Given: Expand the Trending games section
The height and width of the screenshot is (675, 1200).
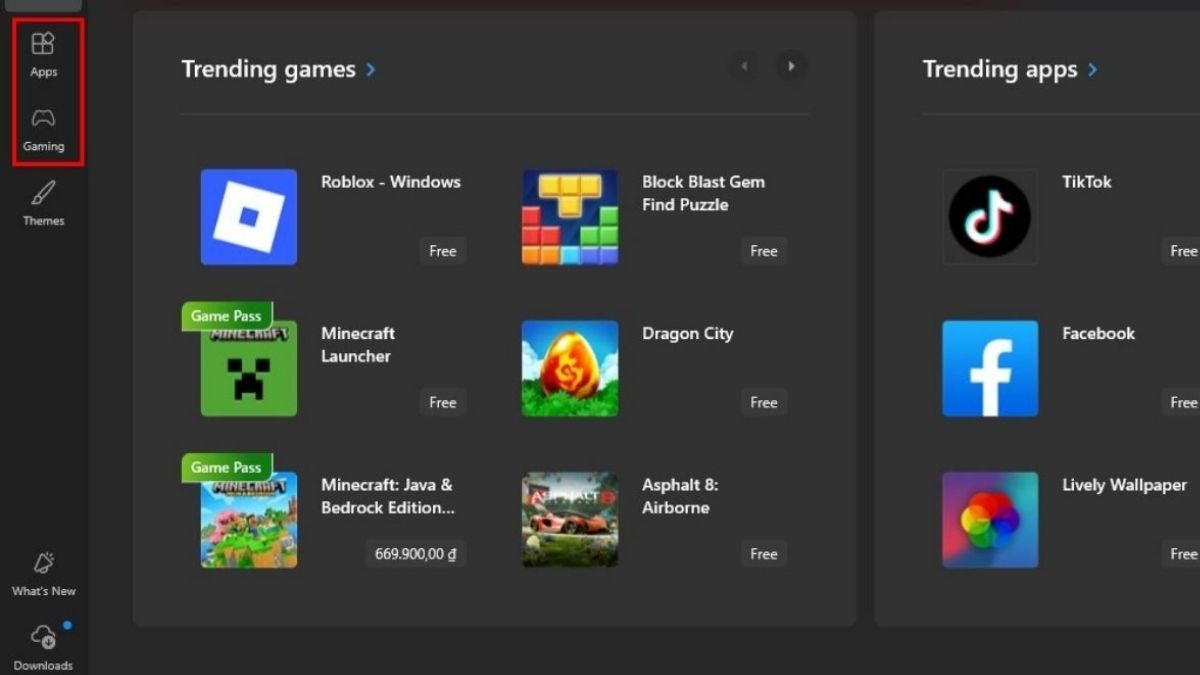Looking at the screenshot, I should click(370, 69).
